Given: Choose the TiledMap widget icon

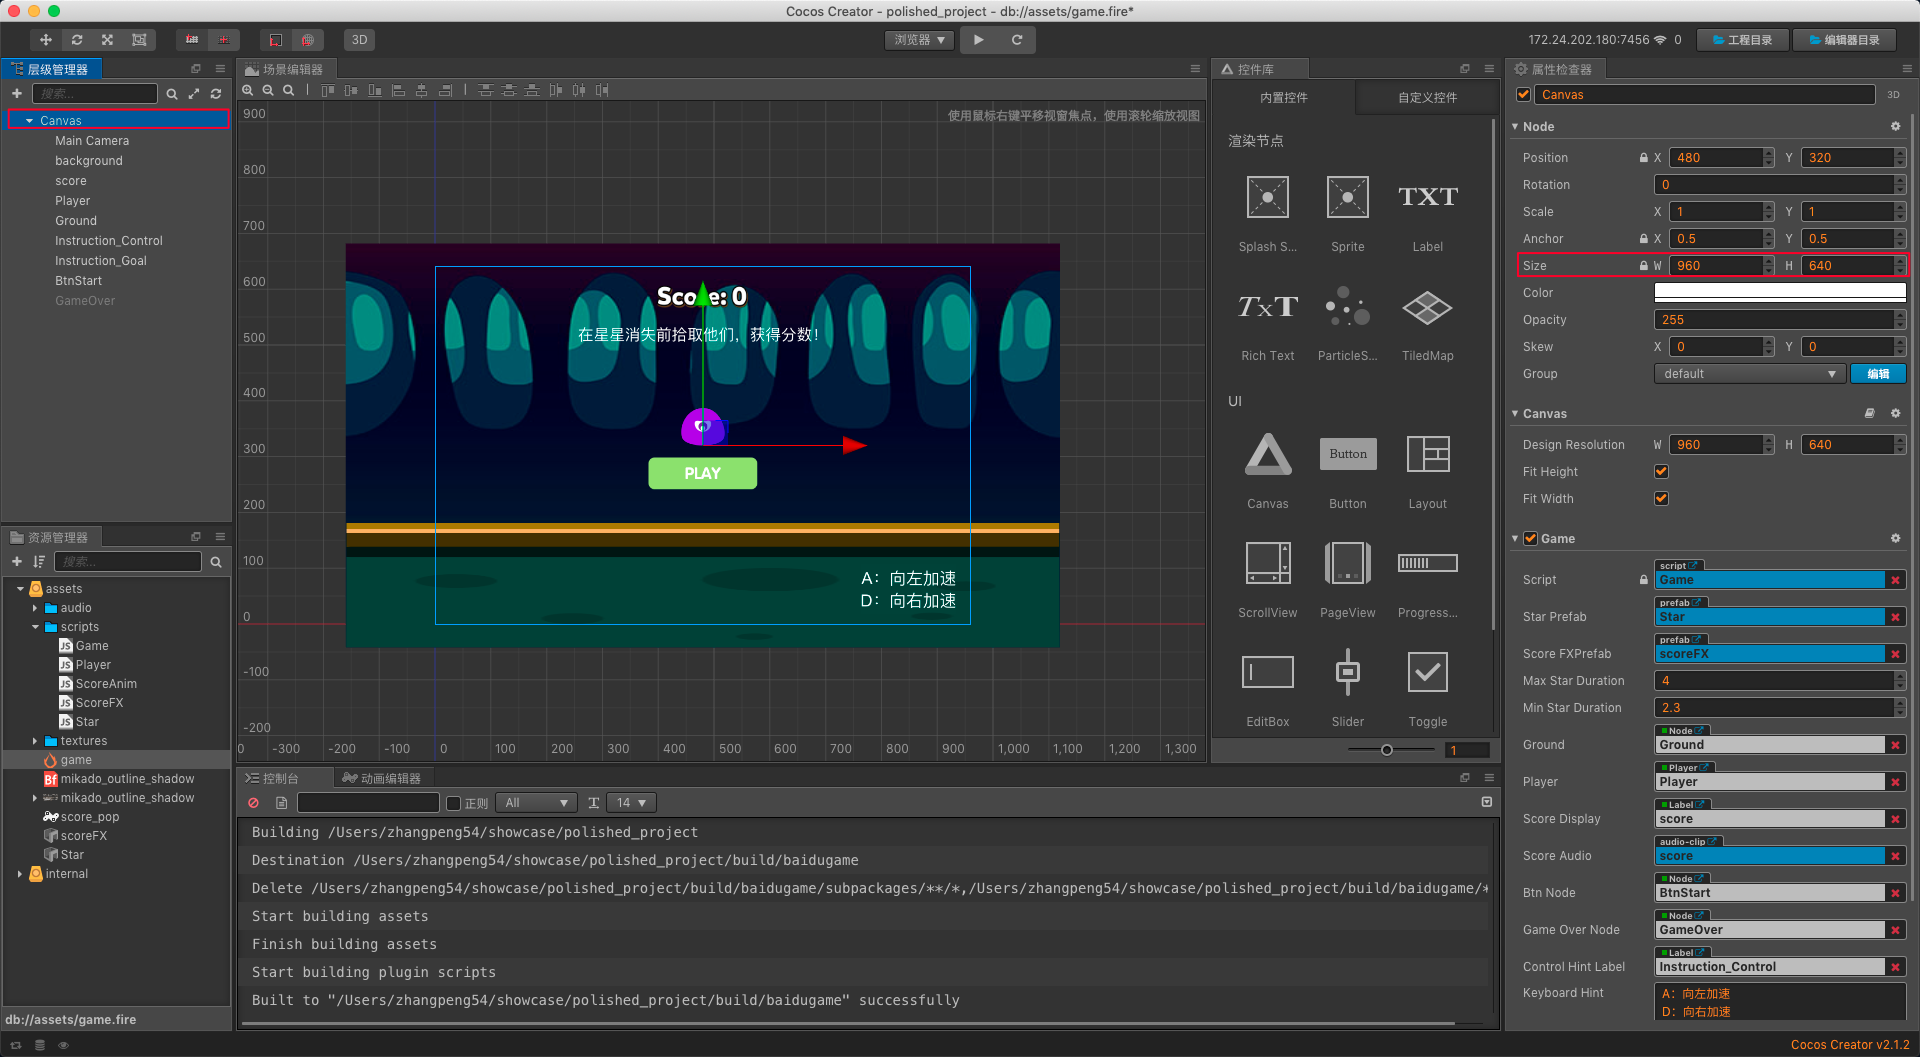Looking at the screenshot, I should click(x=1427, y=307).
